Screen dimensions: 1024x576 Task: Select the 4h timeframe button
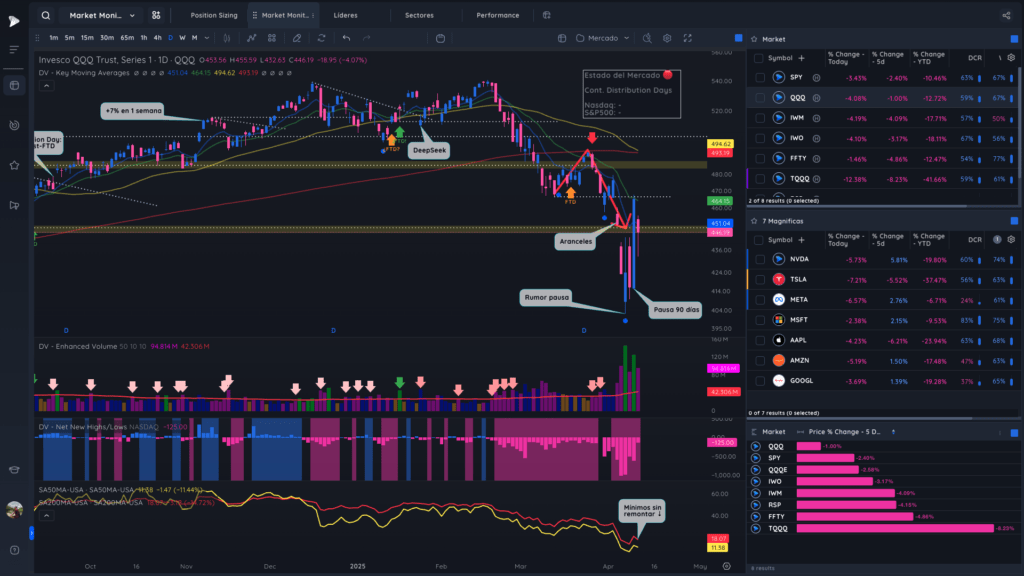157,38
